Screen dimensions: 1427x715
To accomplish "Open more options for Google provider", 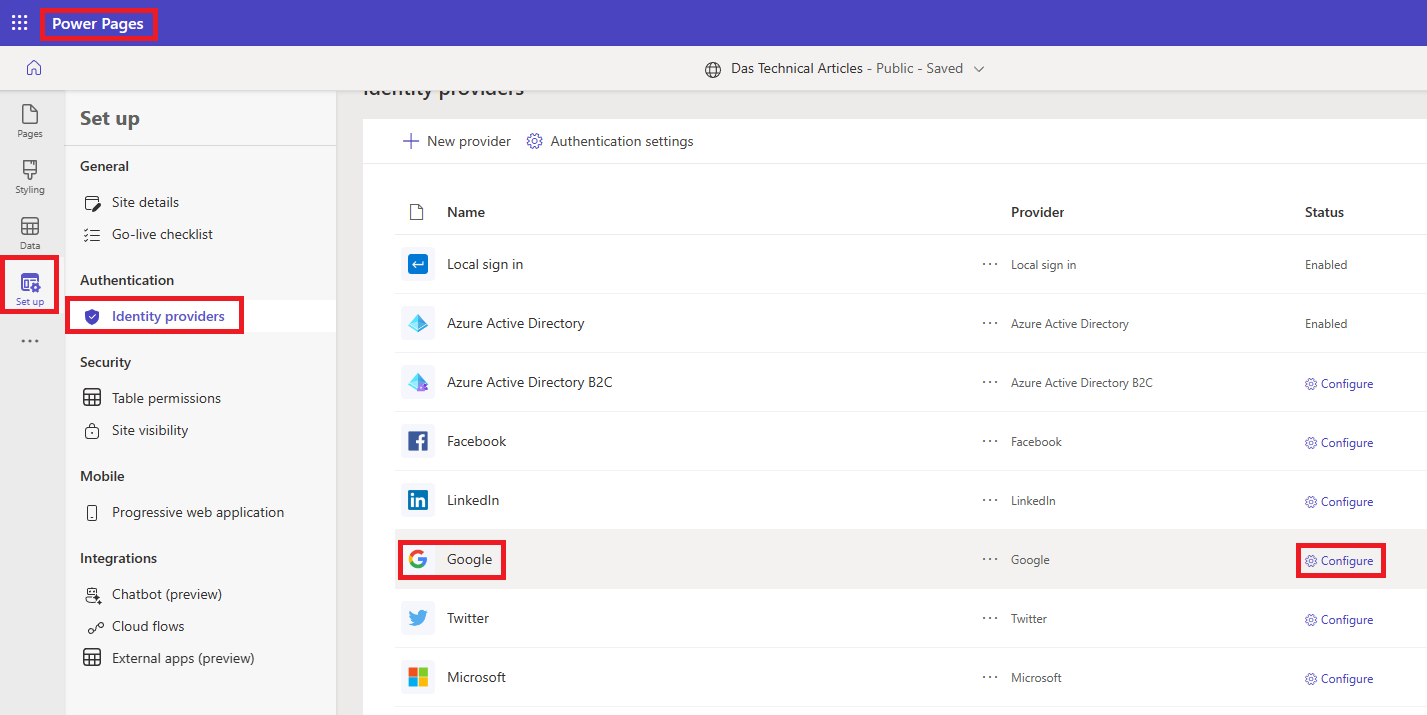I will [990, 560].
